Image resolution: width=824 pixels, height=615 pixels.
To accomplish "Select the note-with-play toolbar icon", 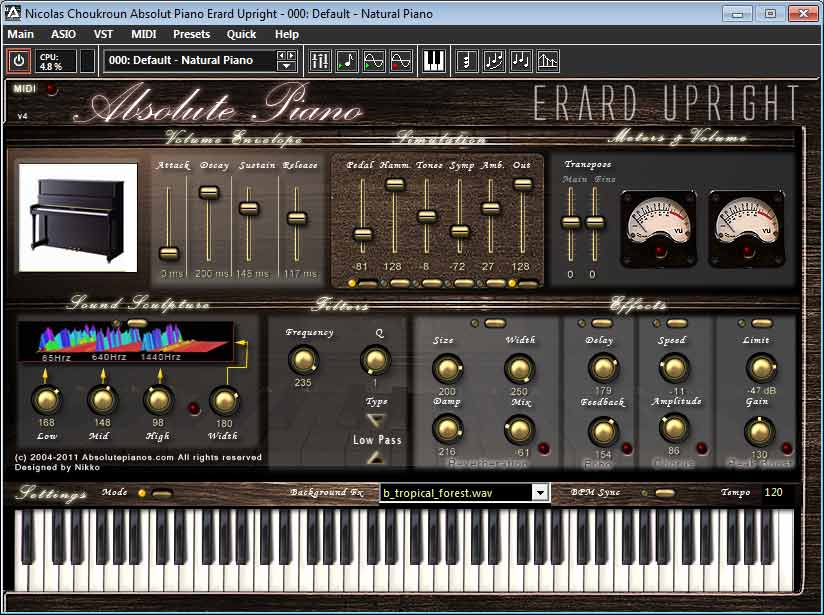I will click(x=348, y=61).
